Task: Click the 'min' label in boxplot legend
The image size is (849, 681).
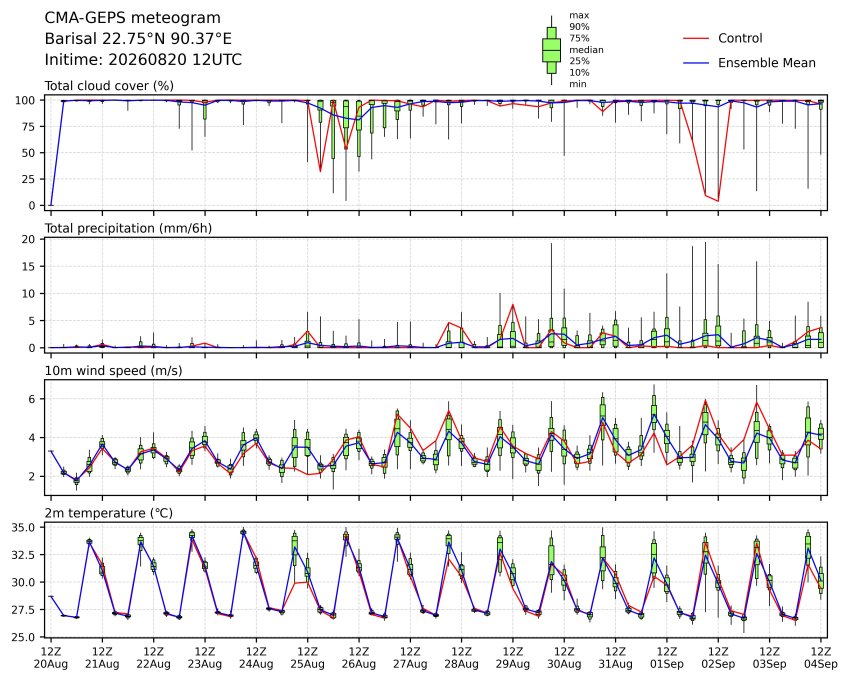Action: pos(578,84)
